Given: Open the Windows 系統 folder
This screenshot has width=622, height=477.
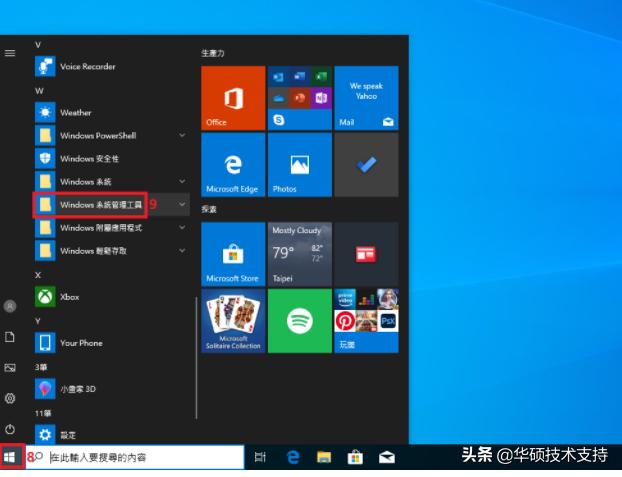Looking at the screenshot, I should (112, 181).
